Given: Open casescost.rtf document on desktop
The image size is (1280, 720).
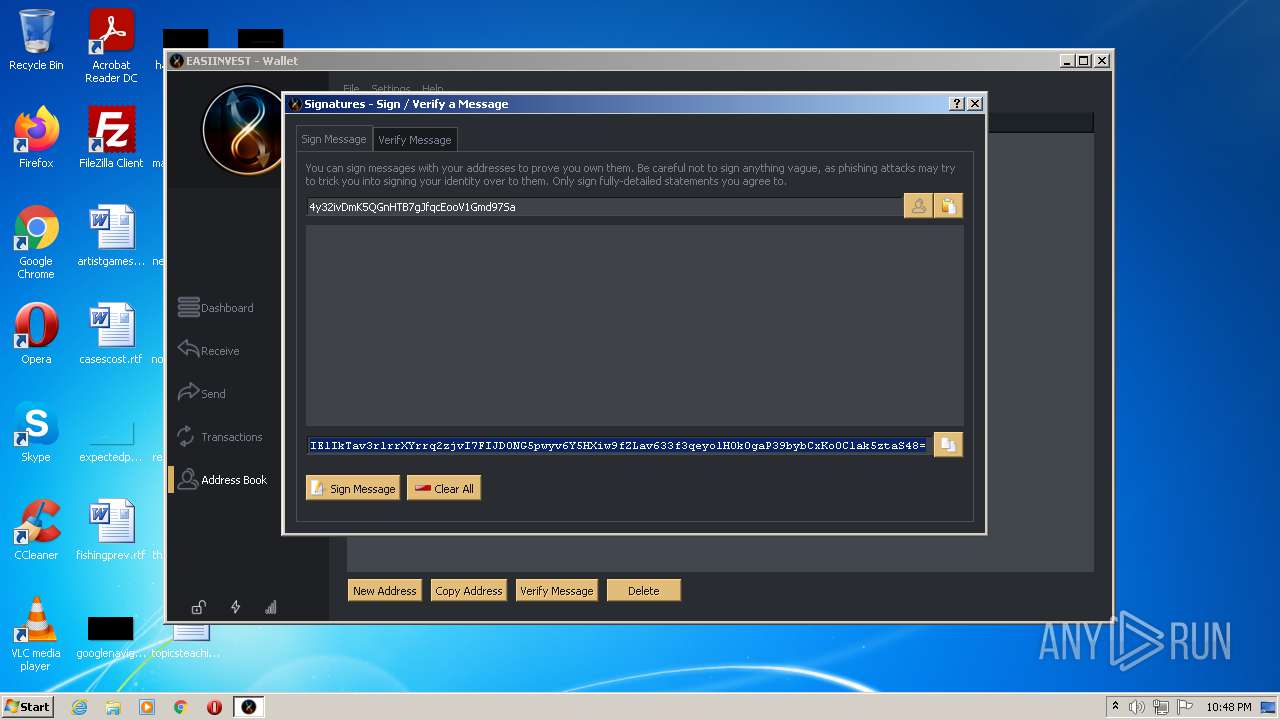Looking at the screenshot, I should click(111, 333).
